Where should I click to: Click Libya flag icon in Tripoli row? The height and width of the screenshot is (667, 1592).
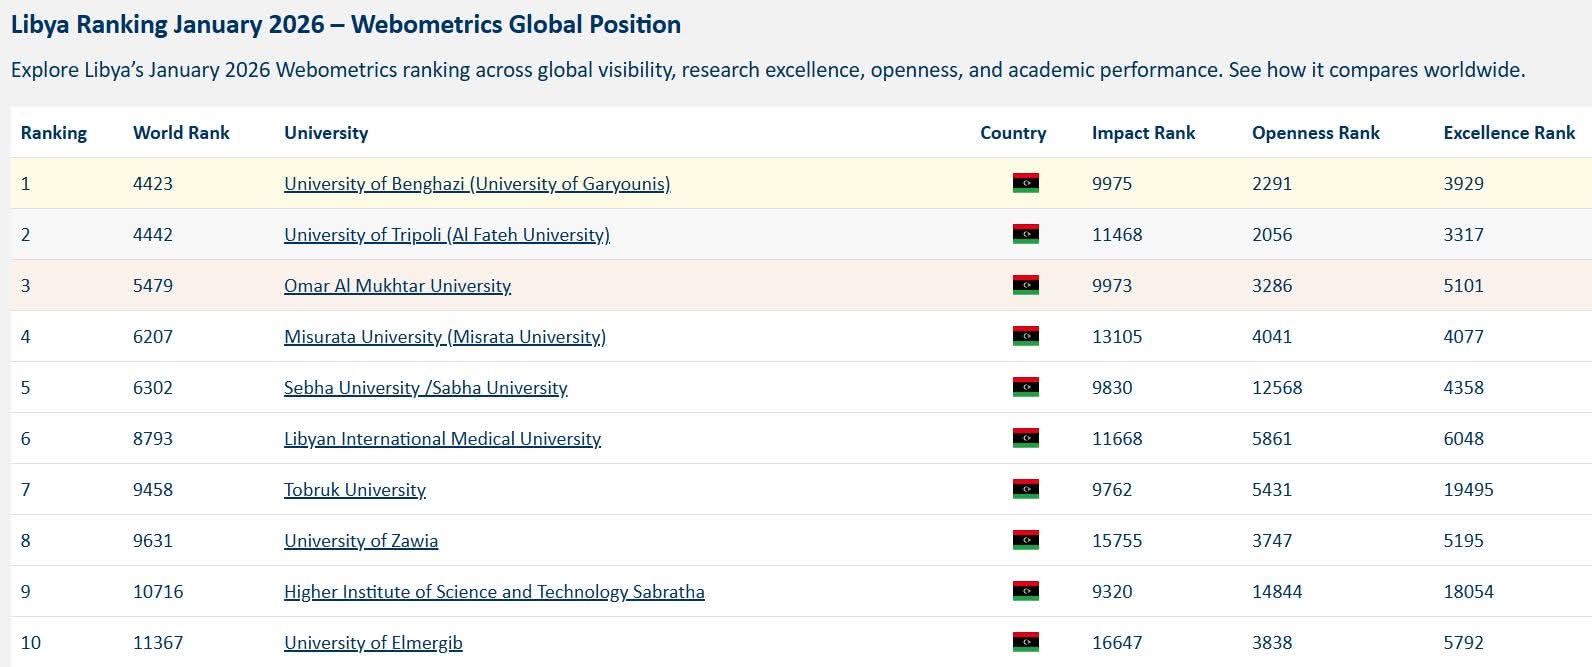pos(1026,234)
